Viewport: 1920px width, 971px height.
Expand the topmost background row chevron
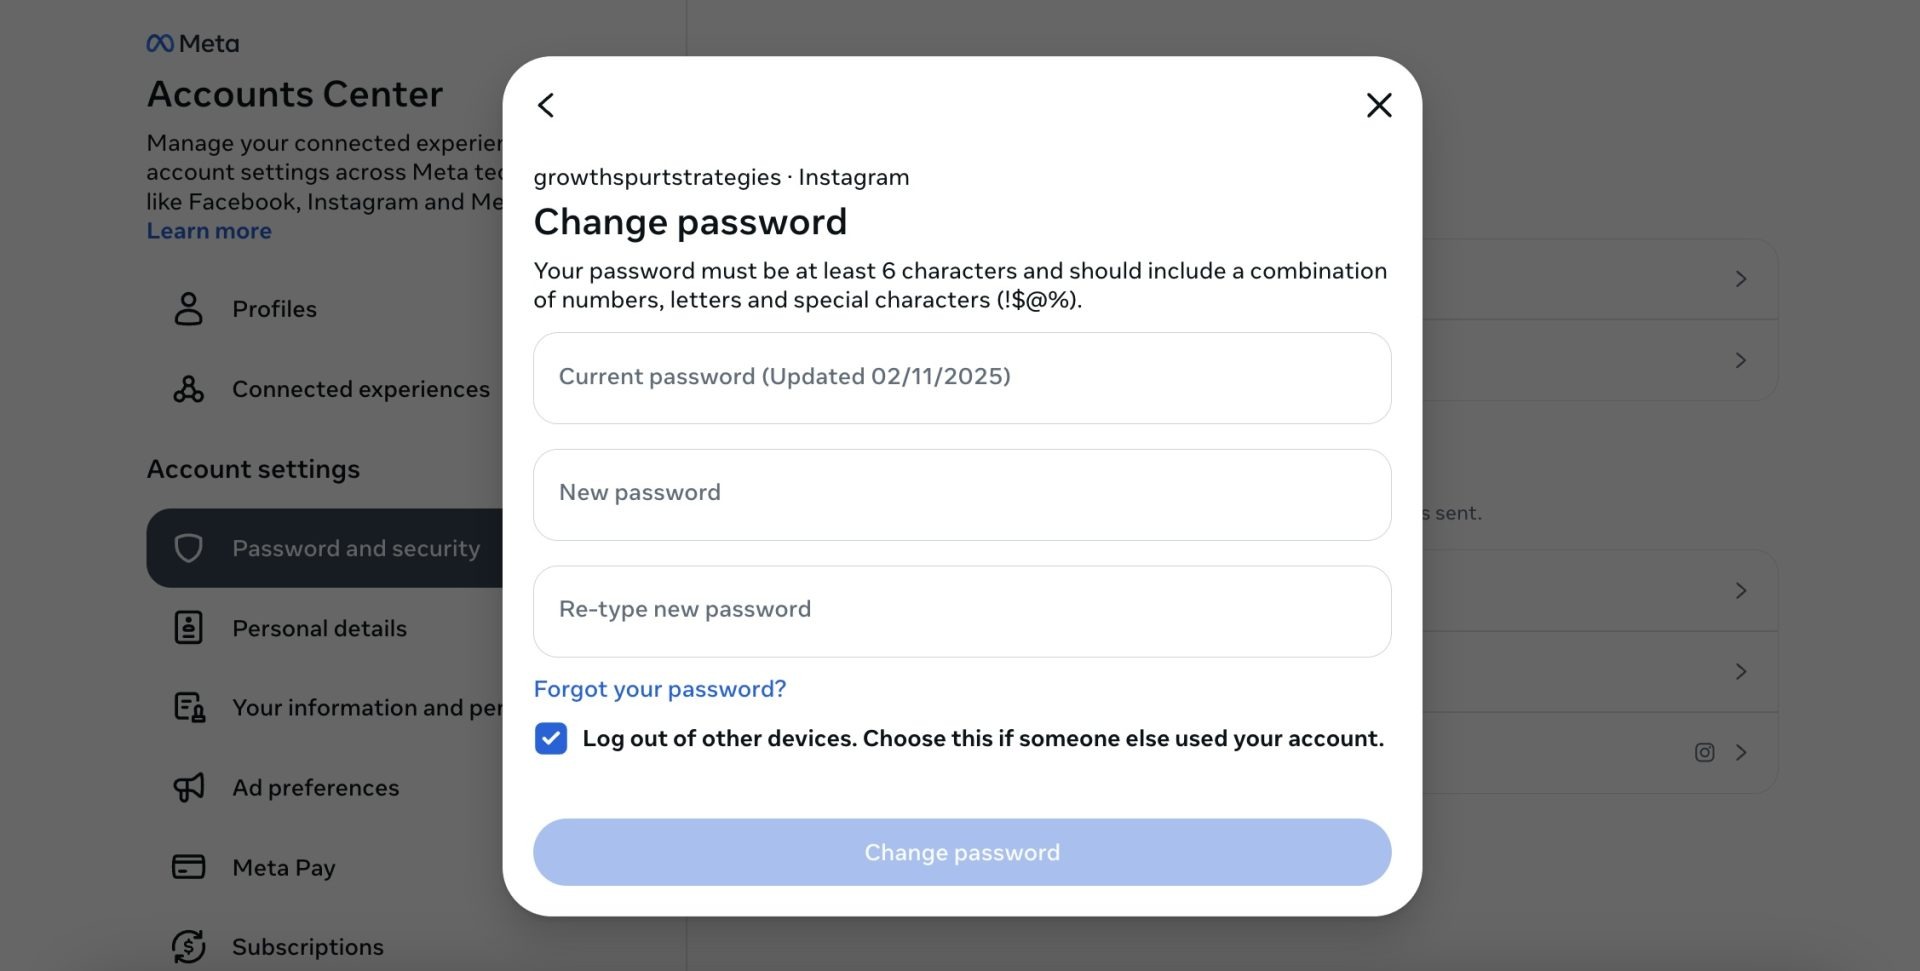[1741, 279]
